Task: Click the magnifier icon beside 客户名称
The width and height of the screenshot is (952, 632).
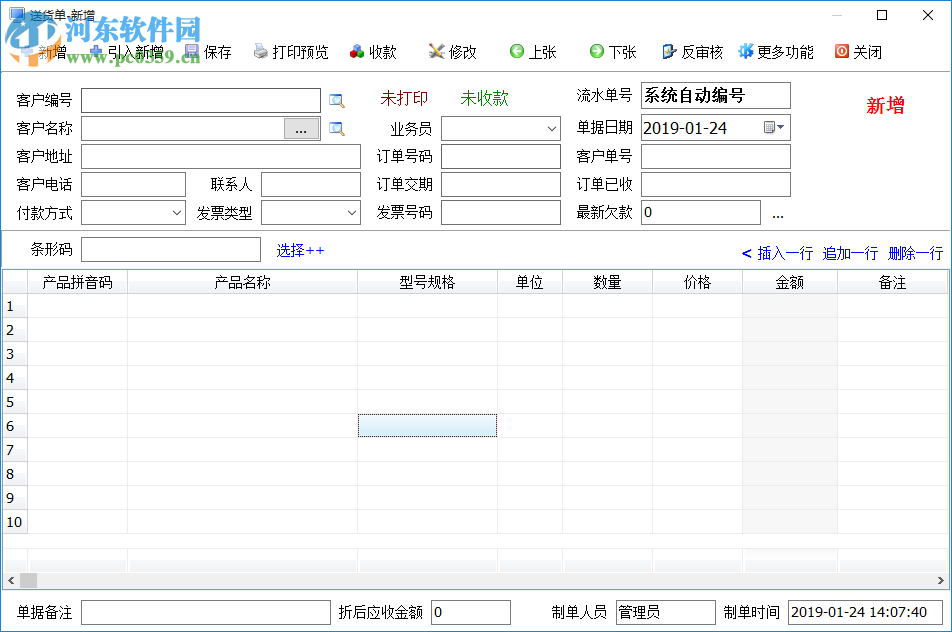Action: click(x=337, y=128)
